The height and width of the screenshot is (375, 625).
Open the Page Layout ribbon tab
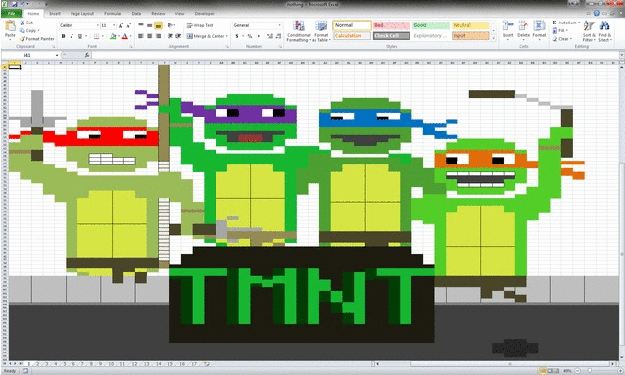point(82,14)
